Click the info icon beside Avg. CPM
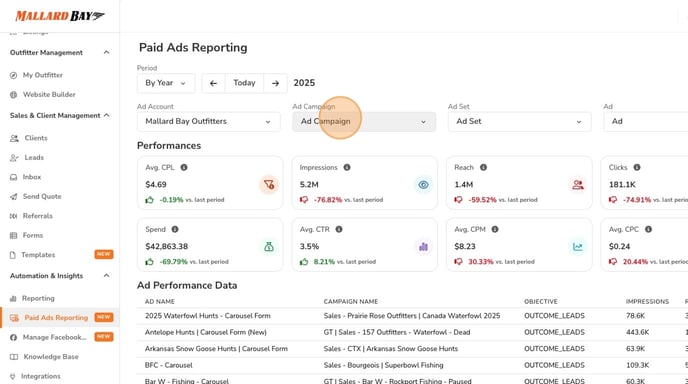Viewport: 688px width, 384px height. 495,229
